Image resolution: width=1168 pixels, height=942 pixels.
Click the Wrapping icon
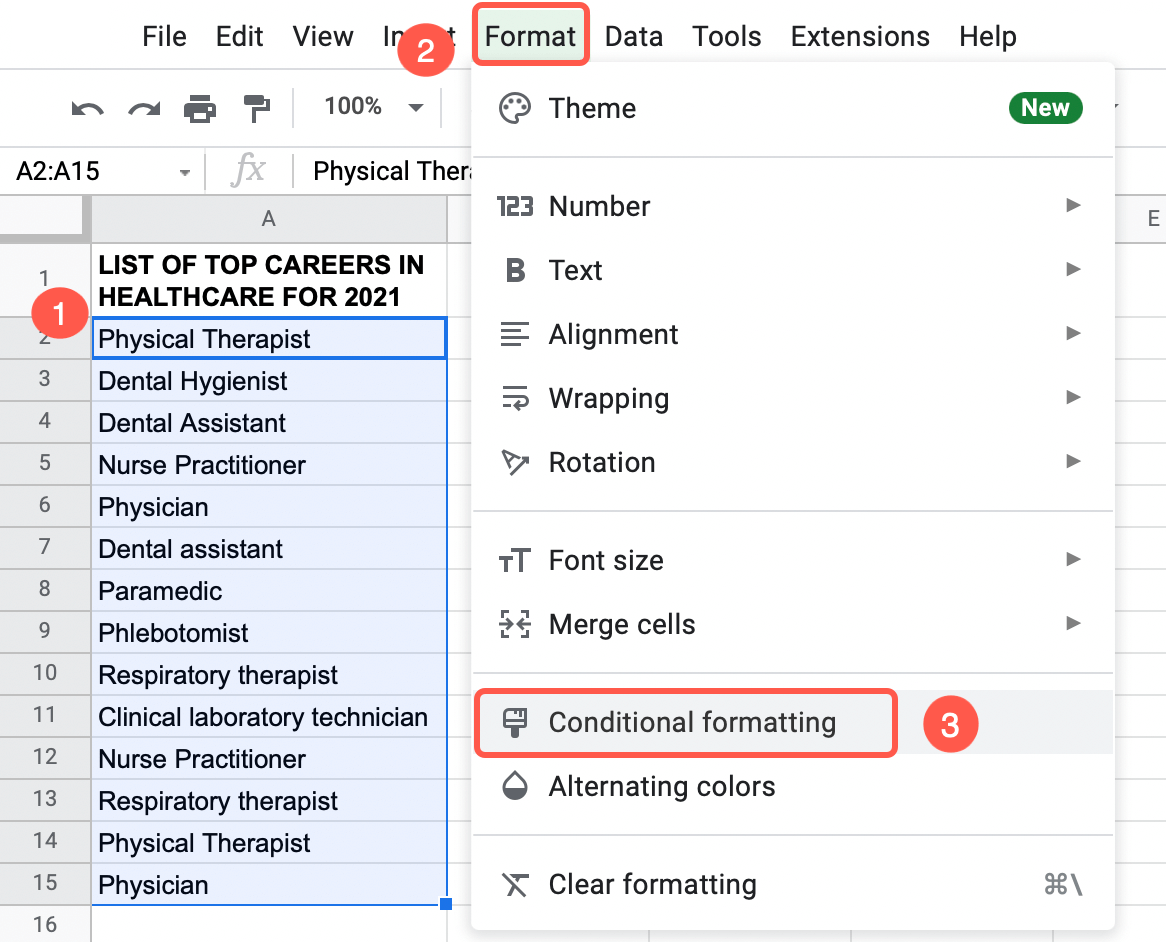pos(513,398)
